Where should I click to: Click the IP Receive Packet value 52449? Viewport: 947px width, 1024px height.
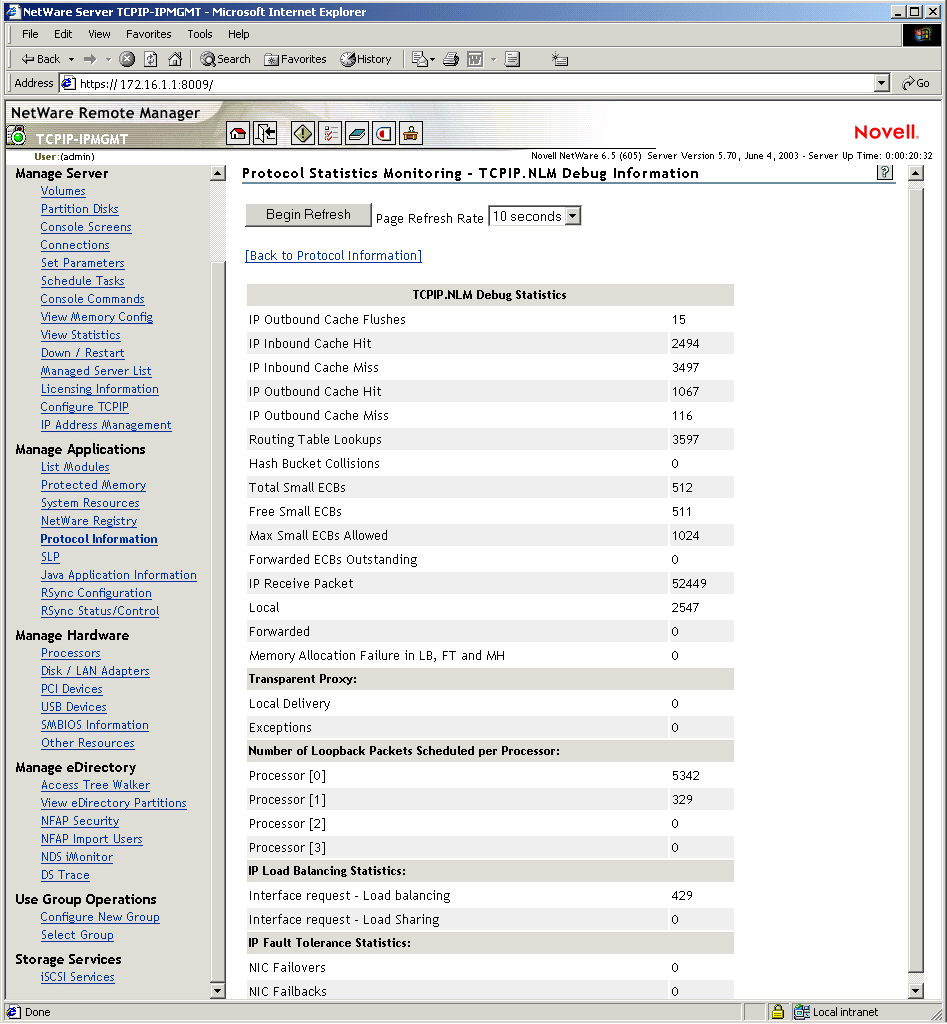tap(689, 584)
